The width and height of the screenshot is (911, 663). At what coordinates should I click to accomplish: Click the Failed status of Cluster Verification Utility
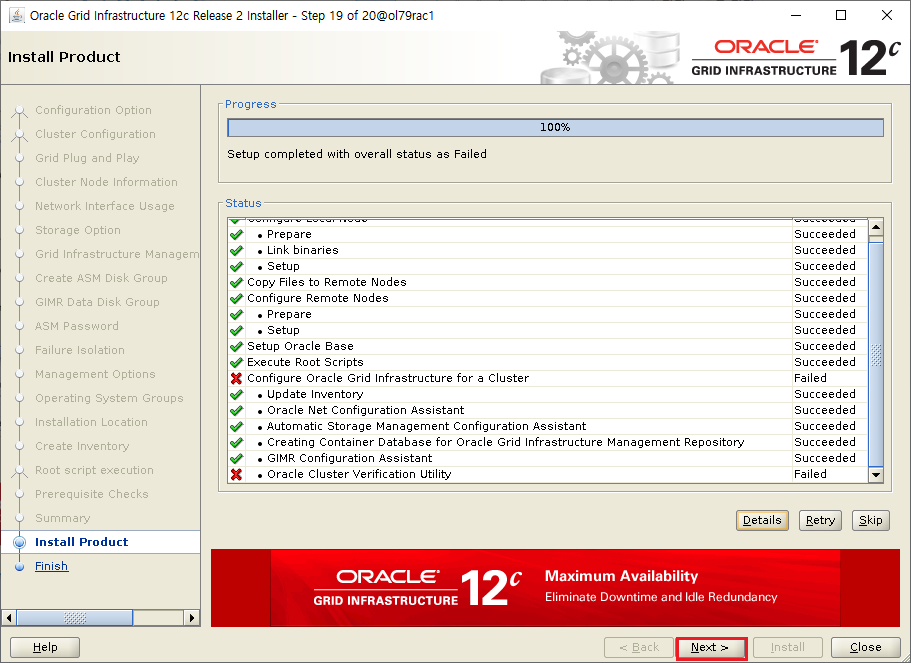tap(810, 474)
